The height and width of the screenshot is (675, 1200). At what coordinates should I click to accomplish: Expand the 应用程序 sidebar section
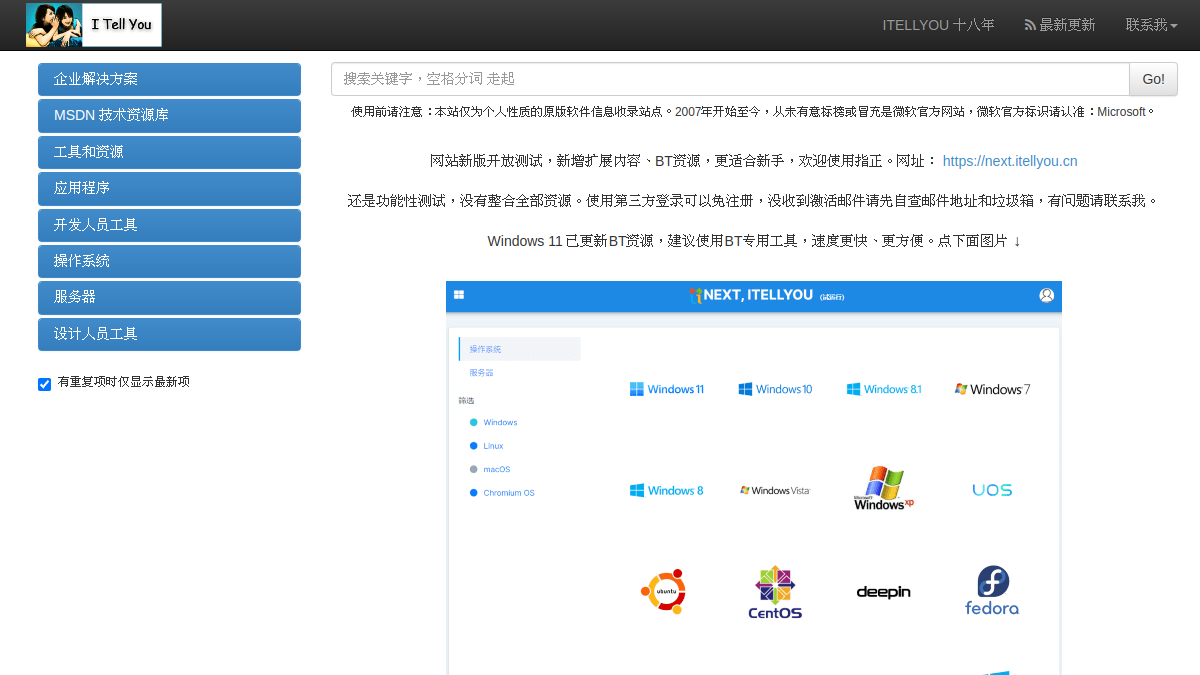click(x=169, y=188)
